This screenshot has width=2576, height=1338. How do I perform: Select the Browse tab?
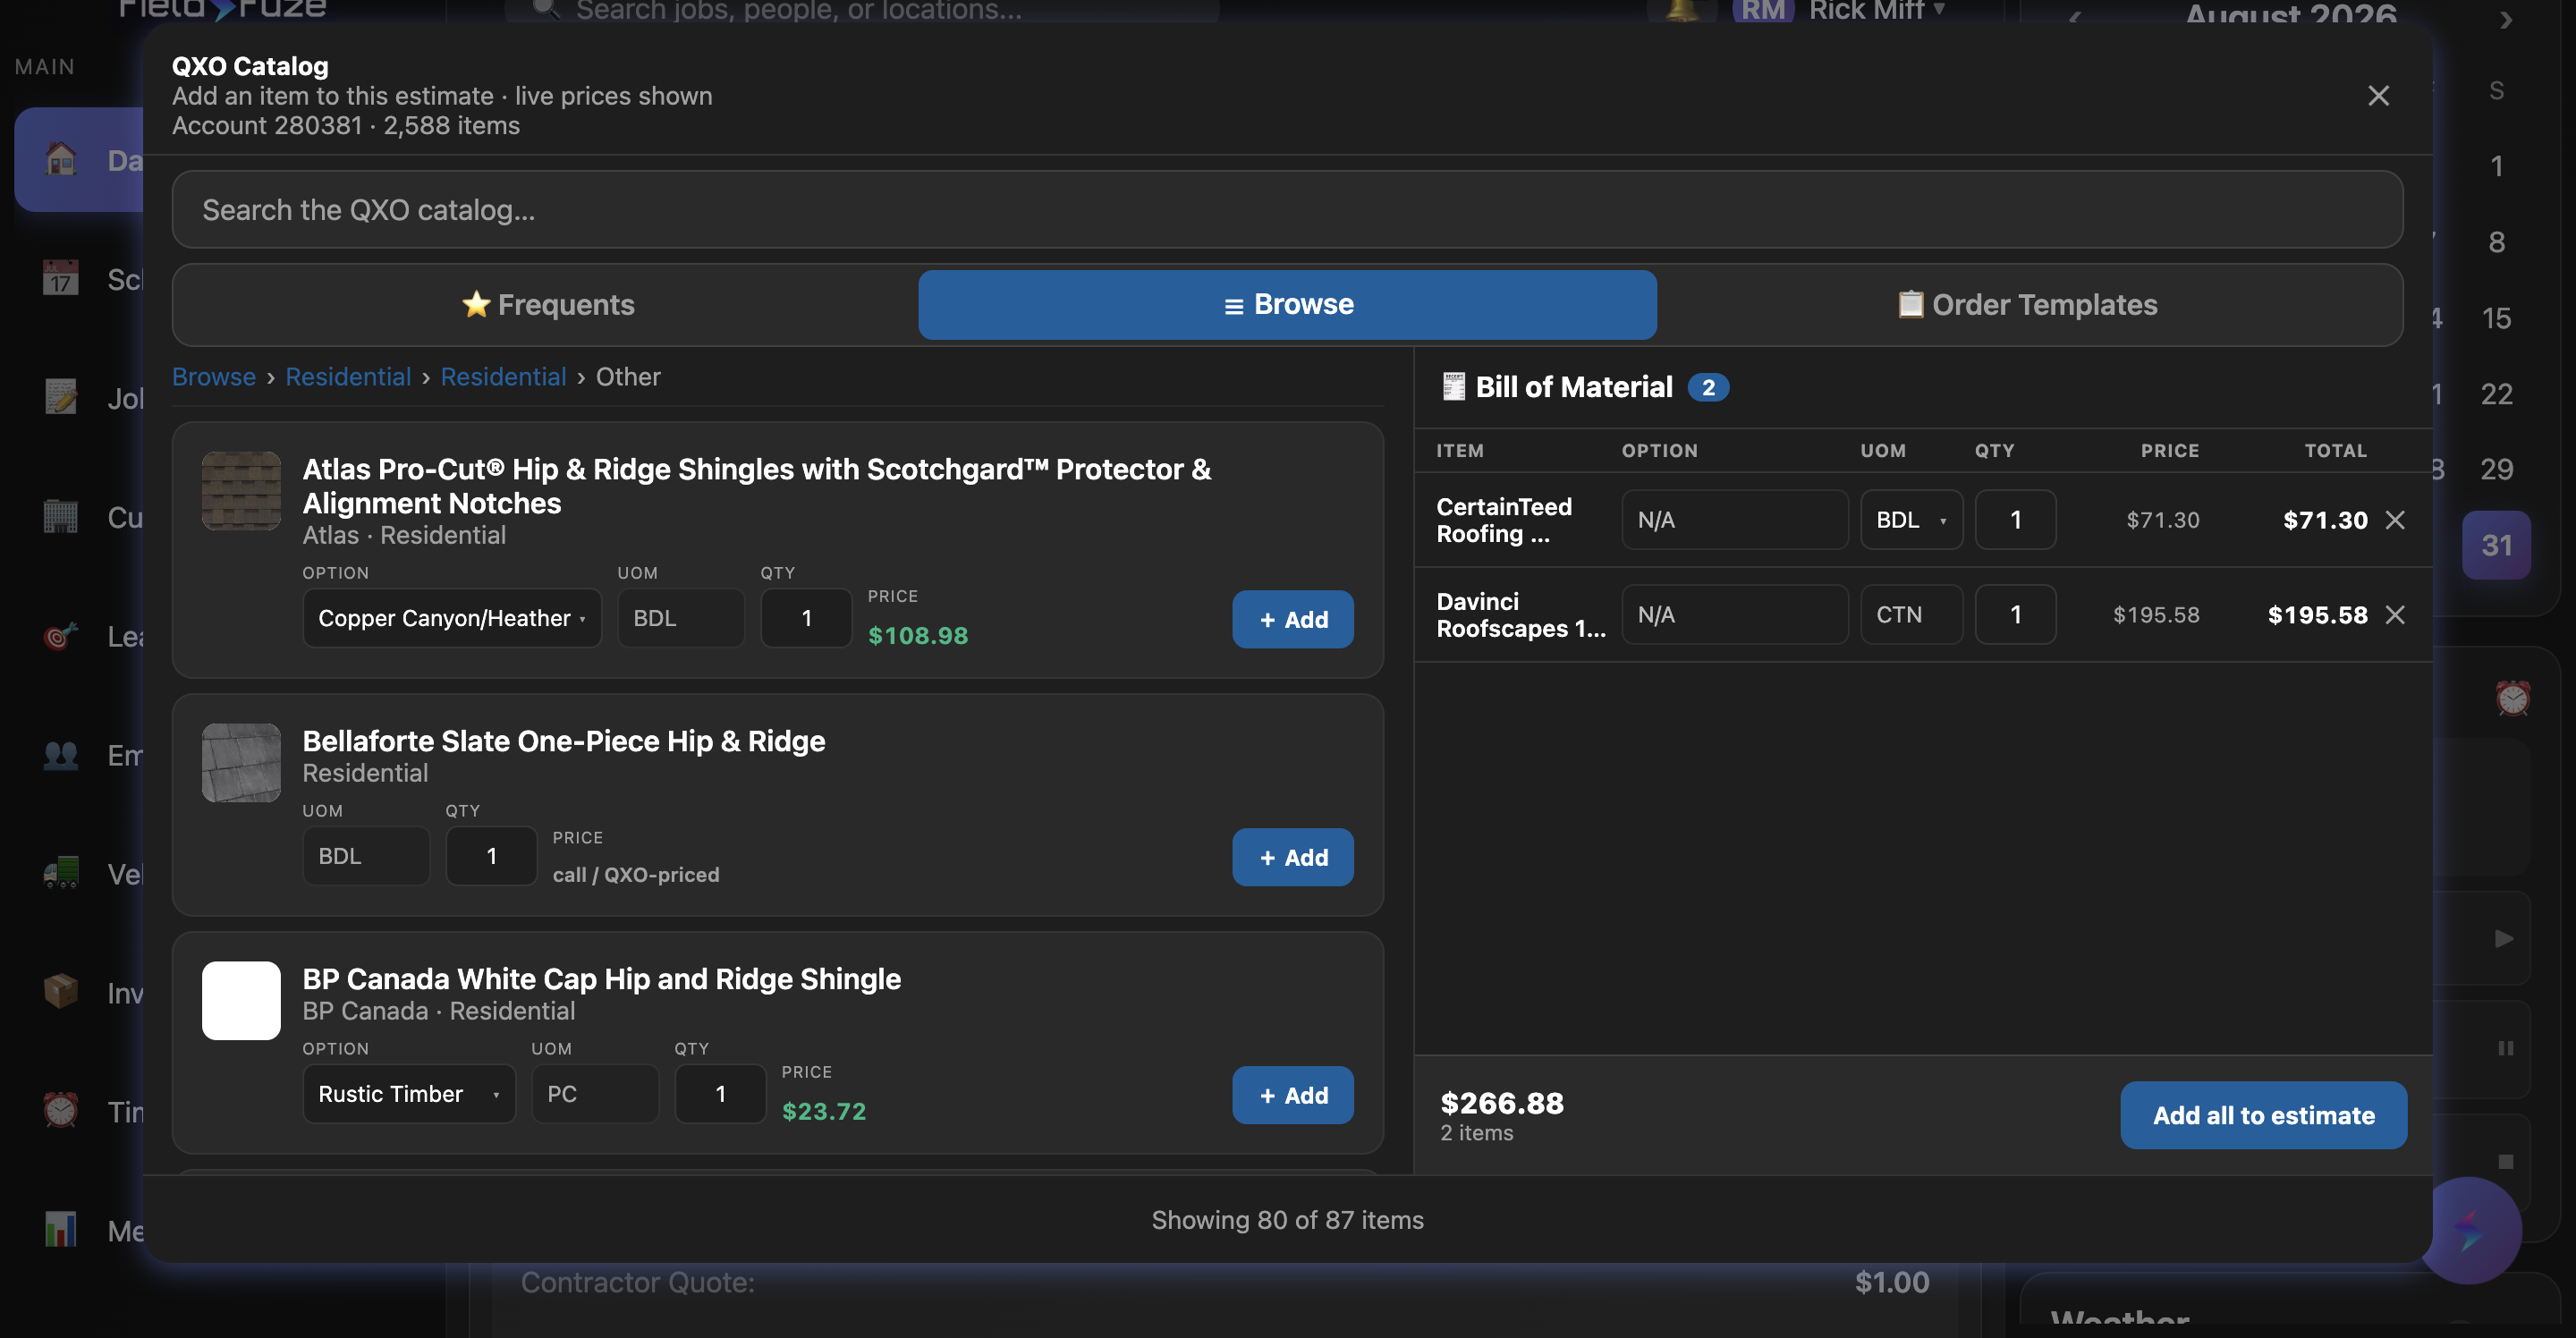[x=1287, y=304]
